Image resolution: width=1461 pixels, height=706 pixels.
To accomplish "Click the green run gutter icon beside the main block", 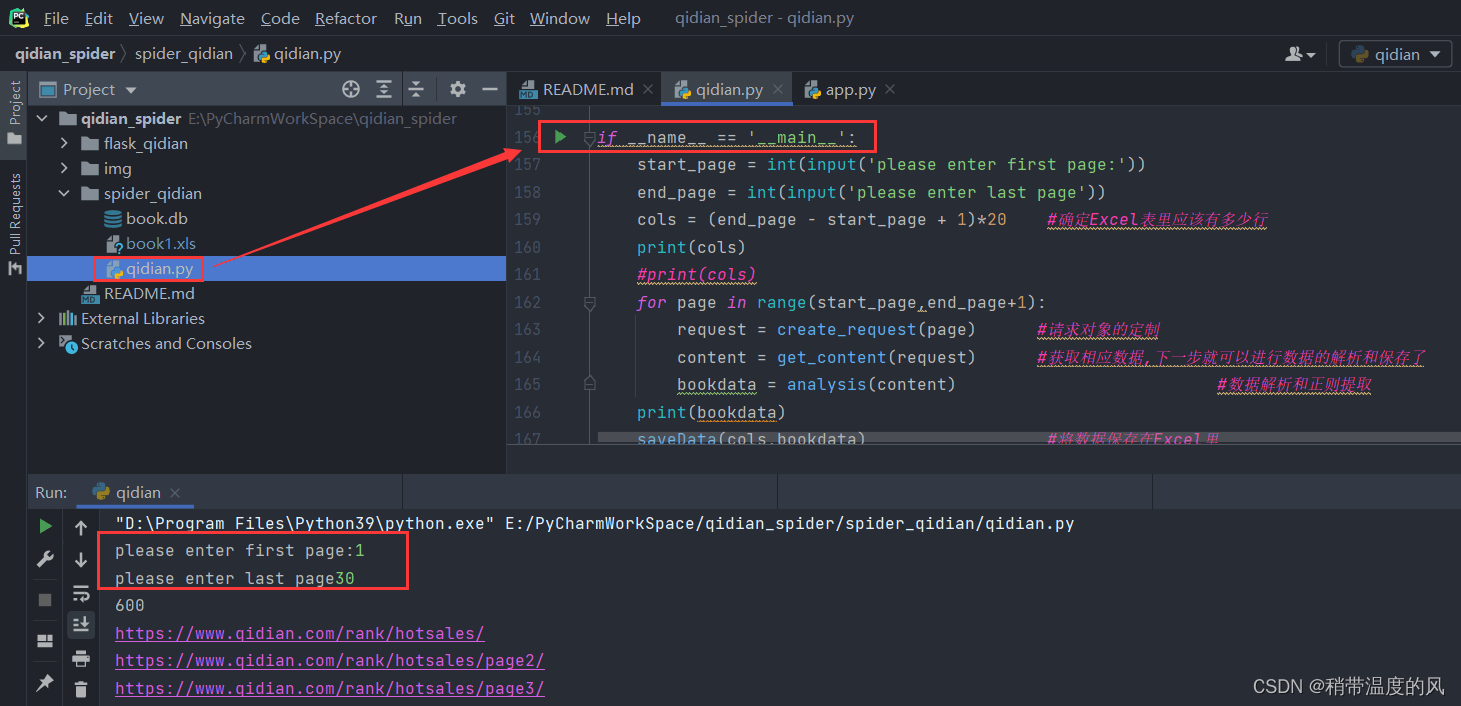I will [560, 136].
